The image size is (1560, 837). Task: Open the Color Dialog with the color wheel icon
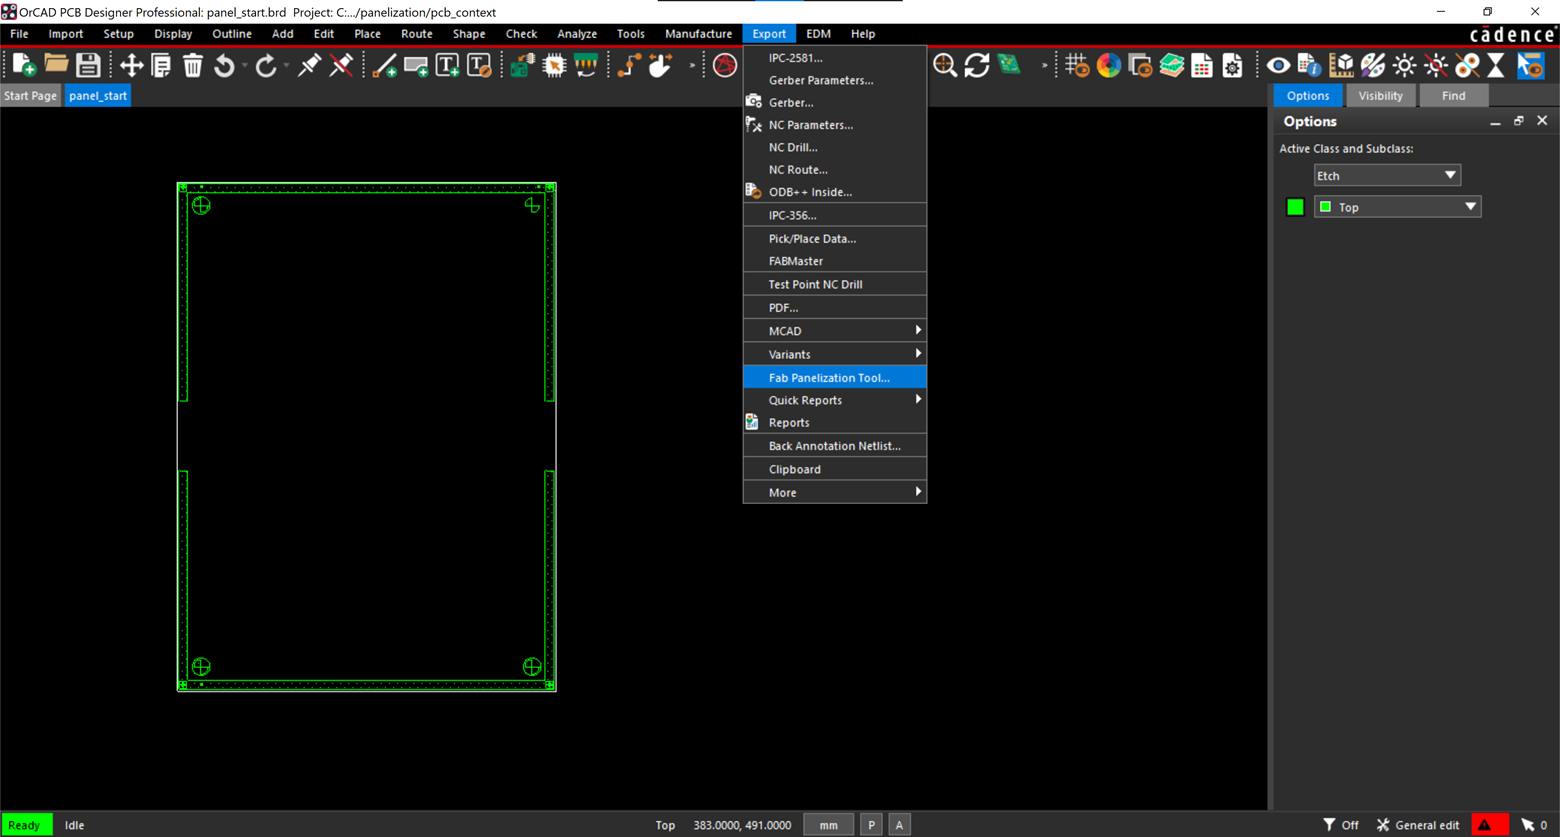(1108, 65)
